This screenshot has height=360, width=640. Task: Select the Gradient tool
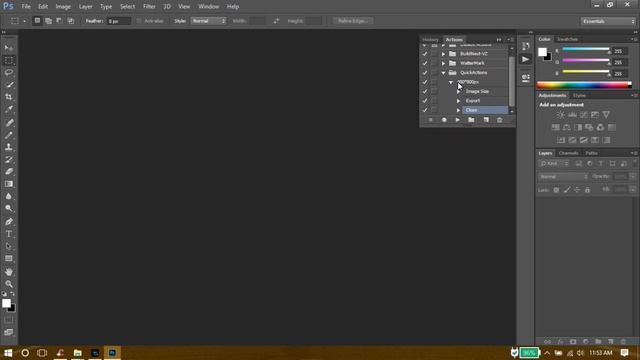point(9,184)
